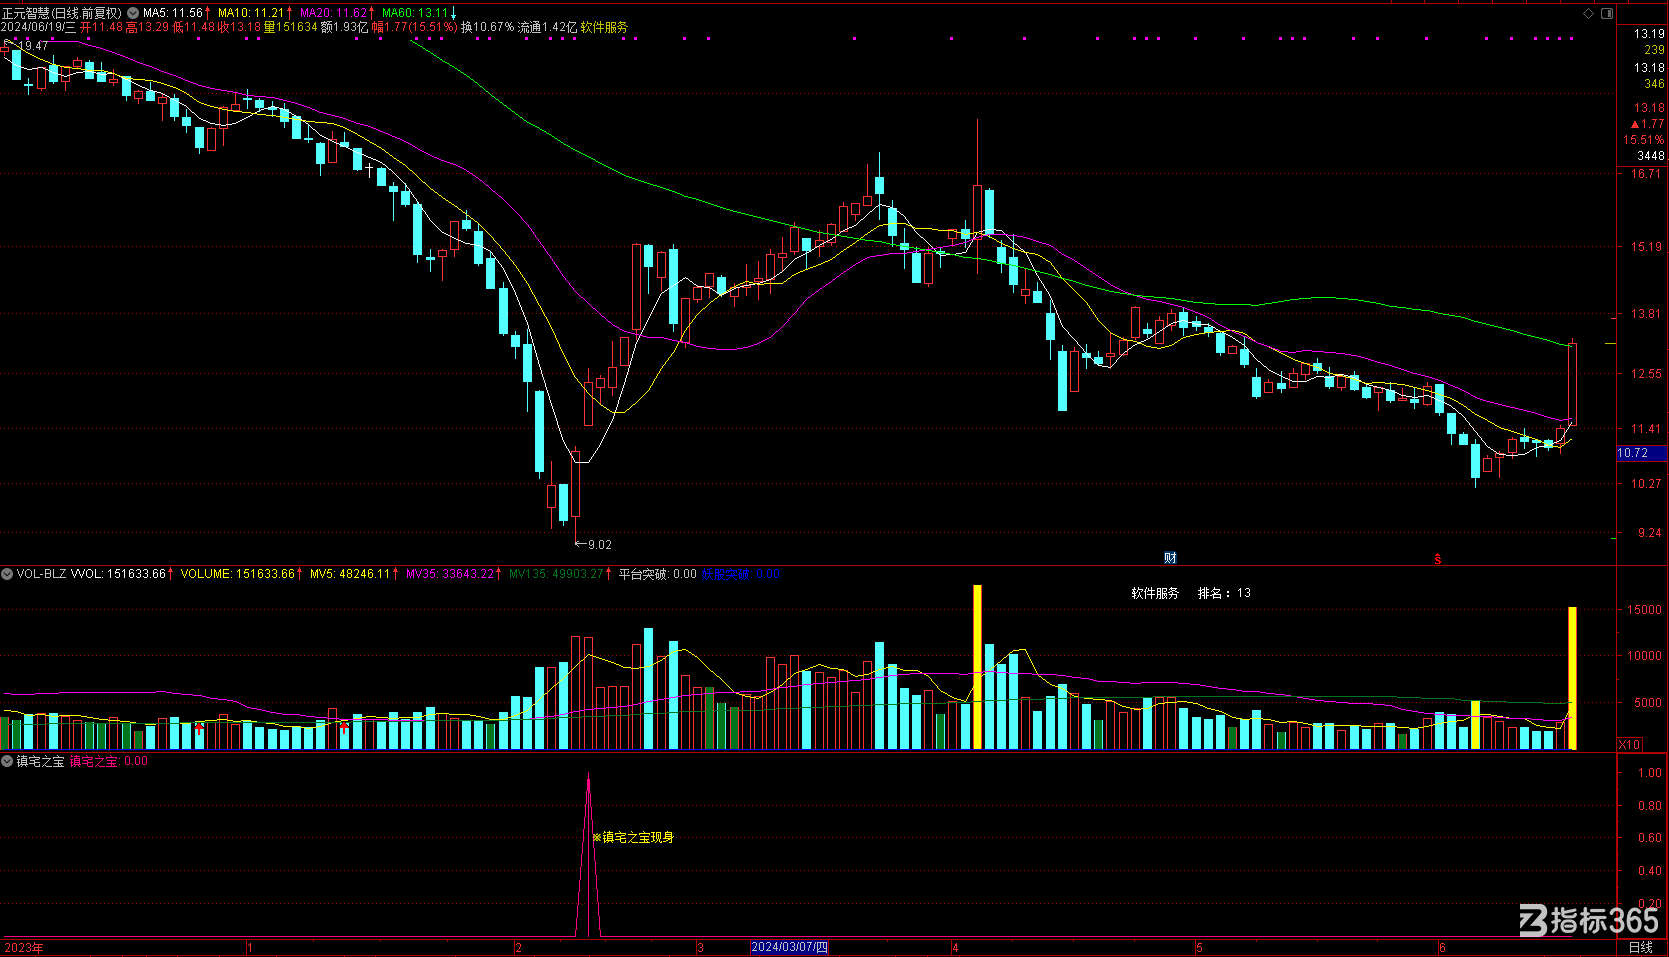Click the last large red candlestick
This screenshot has width=1669, height=957.
coord(1572,384)
